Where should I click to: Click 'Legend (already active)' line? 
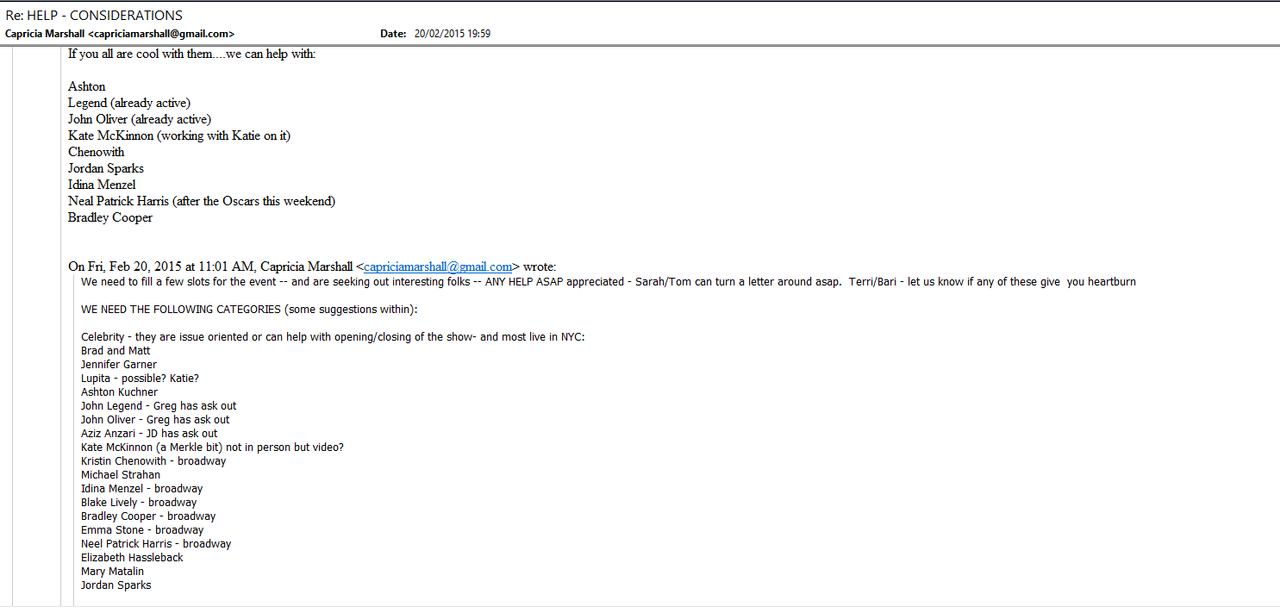[129, 103]
